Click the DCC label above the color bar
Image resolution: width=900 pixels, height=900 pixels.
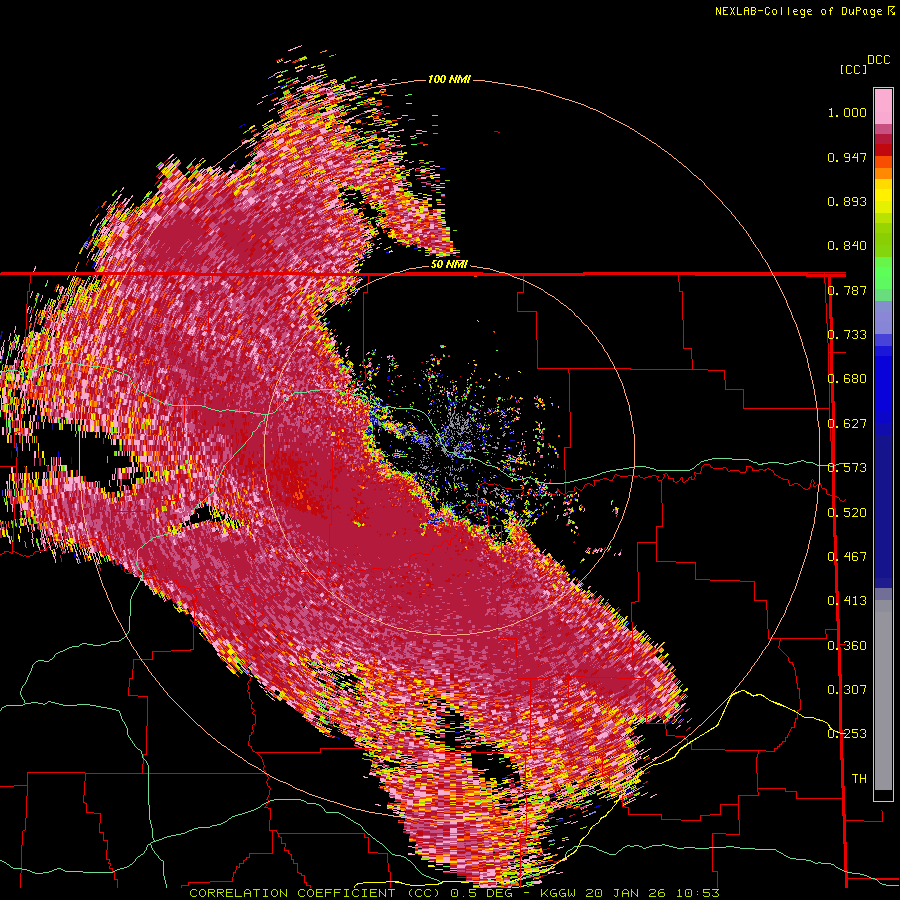click(879, 60)
